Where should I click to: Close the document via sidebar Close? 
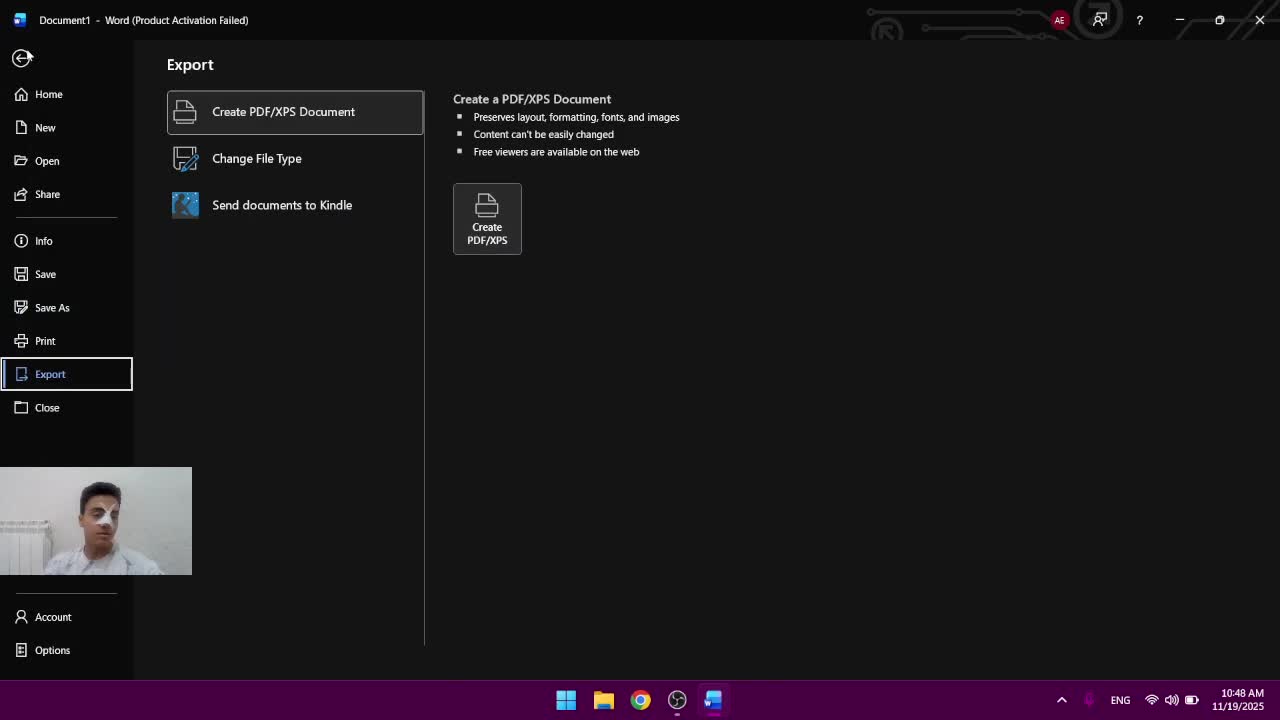coord(46,408)
